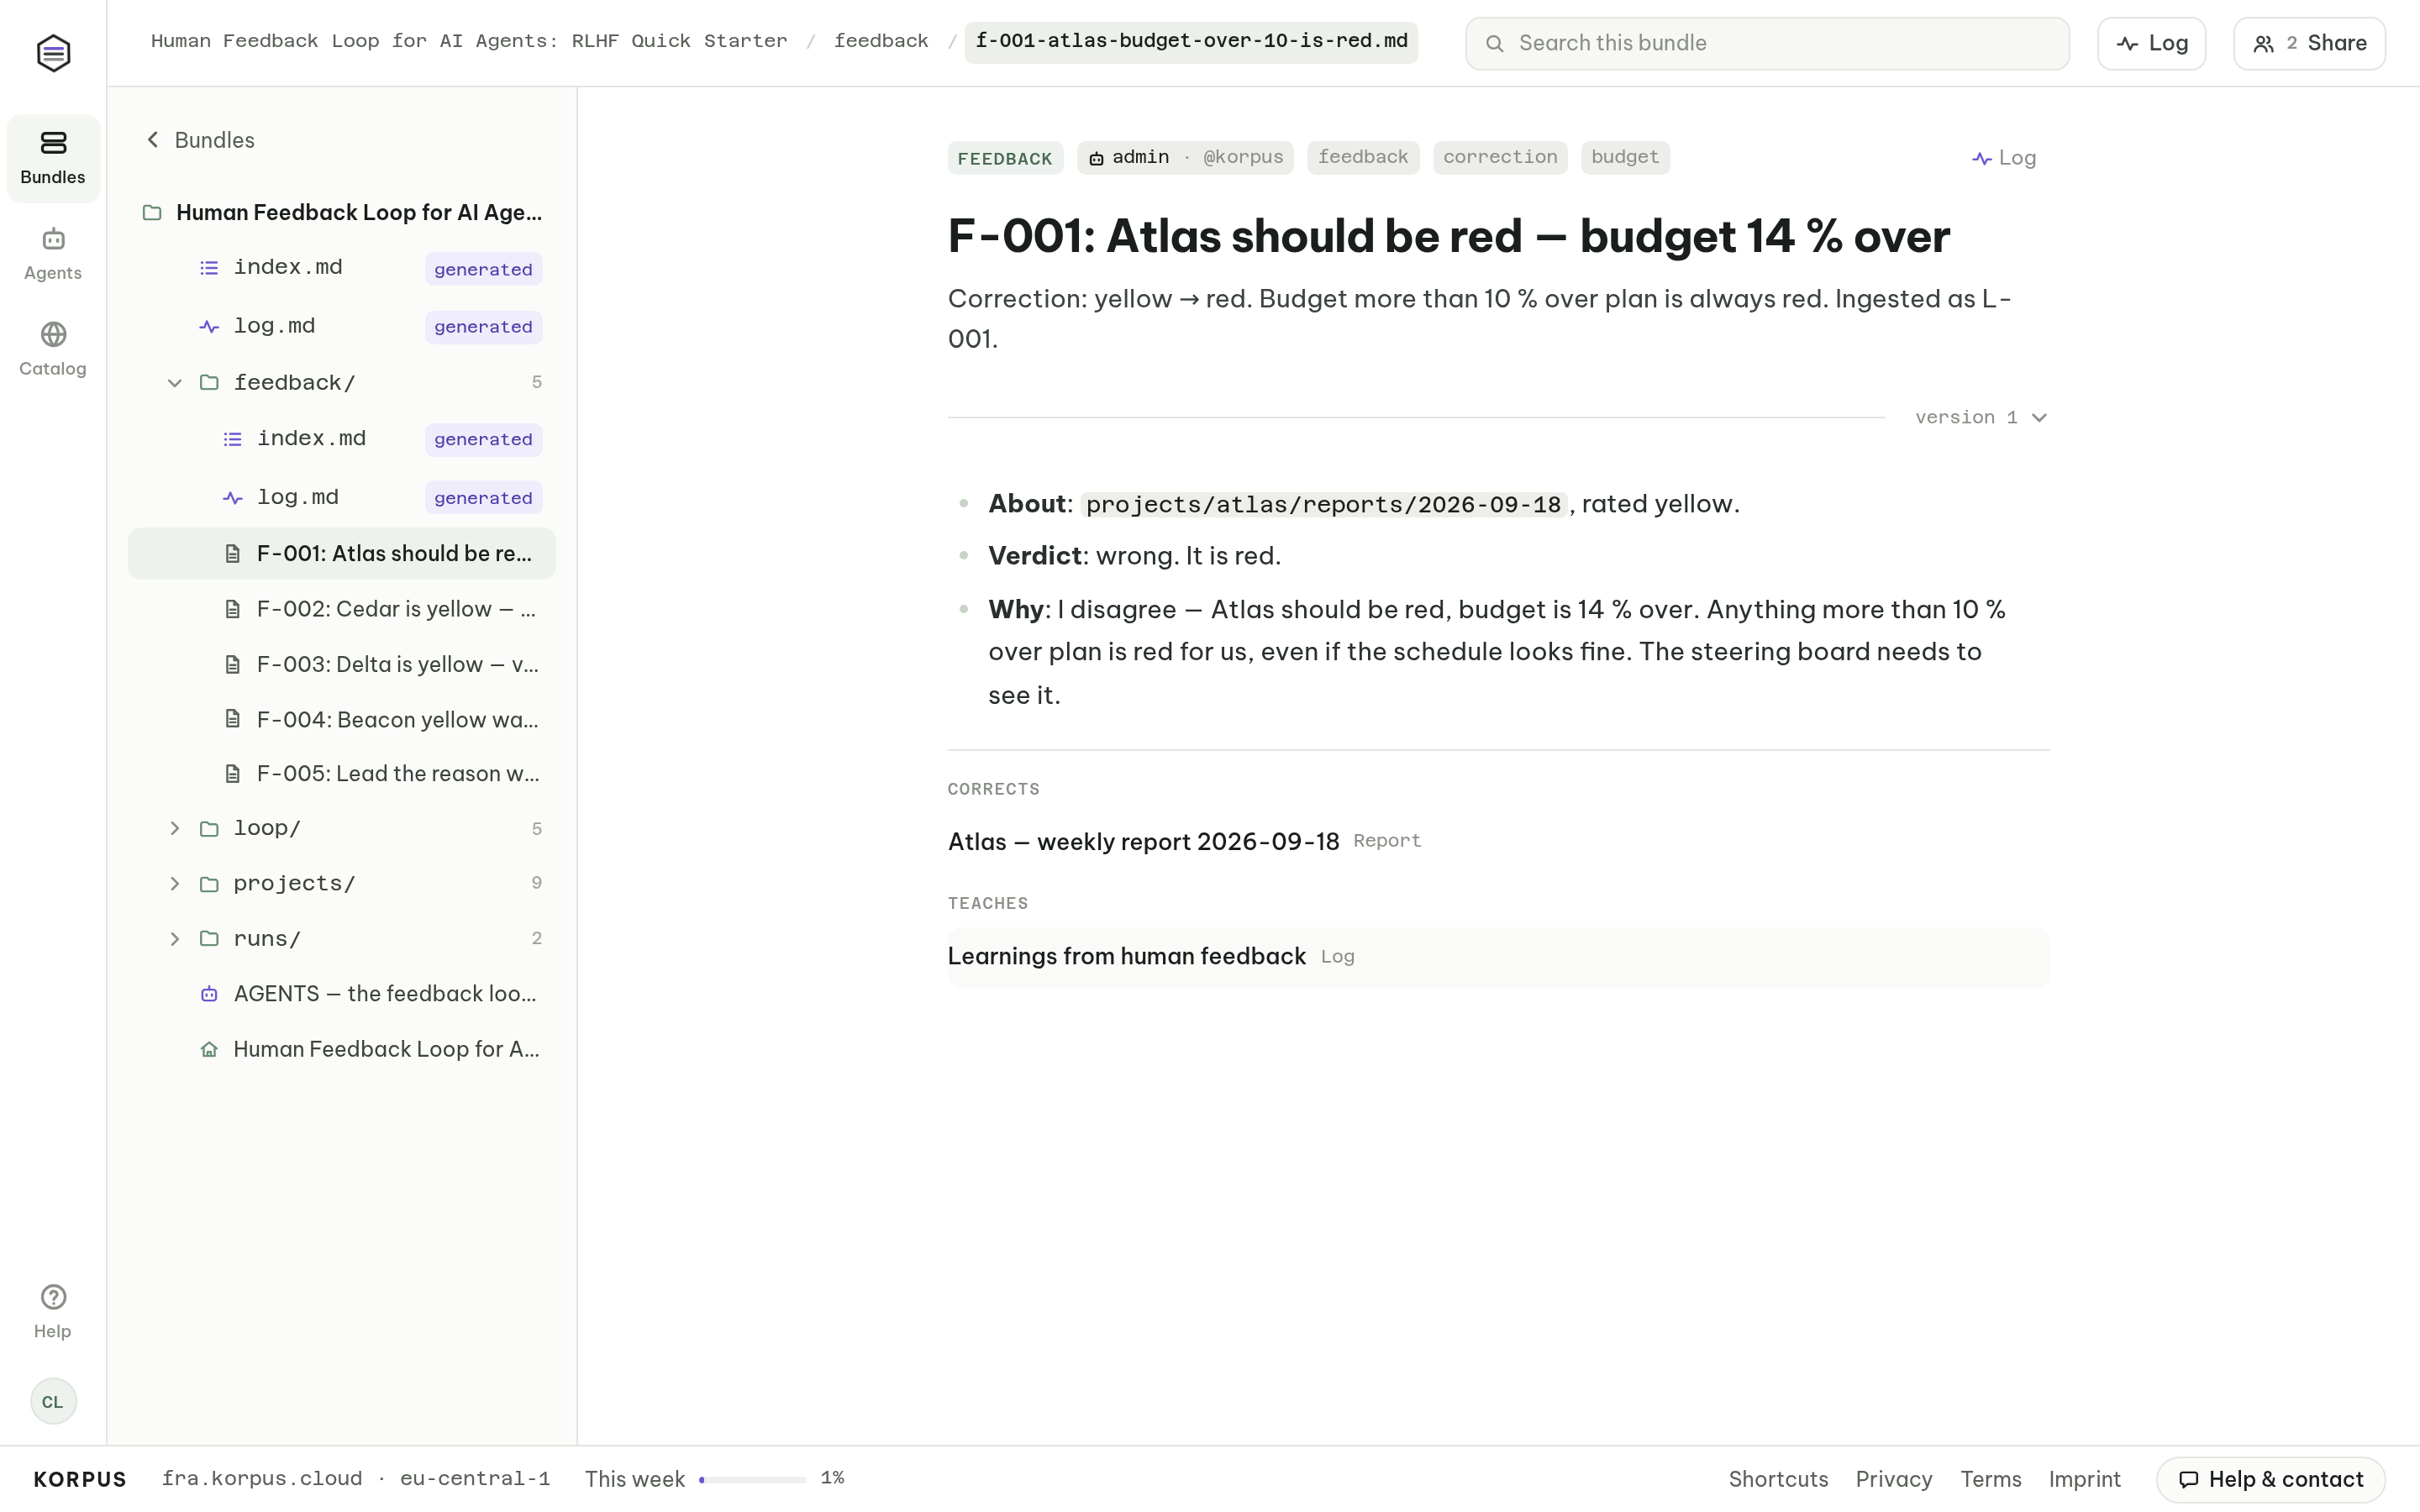Image resolution: width=2420 pixels, height=1512 pixels.
Task: Click the correction tag chip
Action: tap(1500, 157)
